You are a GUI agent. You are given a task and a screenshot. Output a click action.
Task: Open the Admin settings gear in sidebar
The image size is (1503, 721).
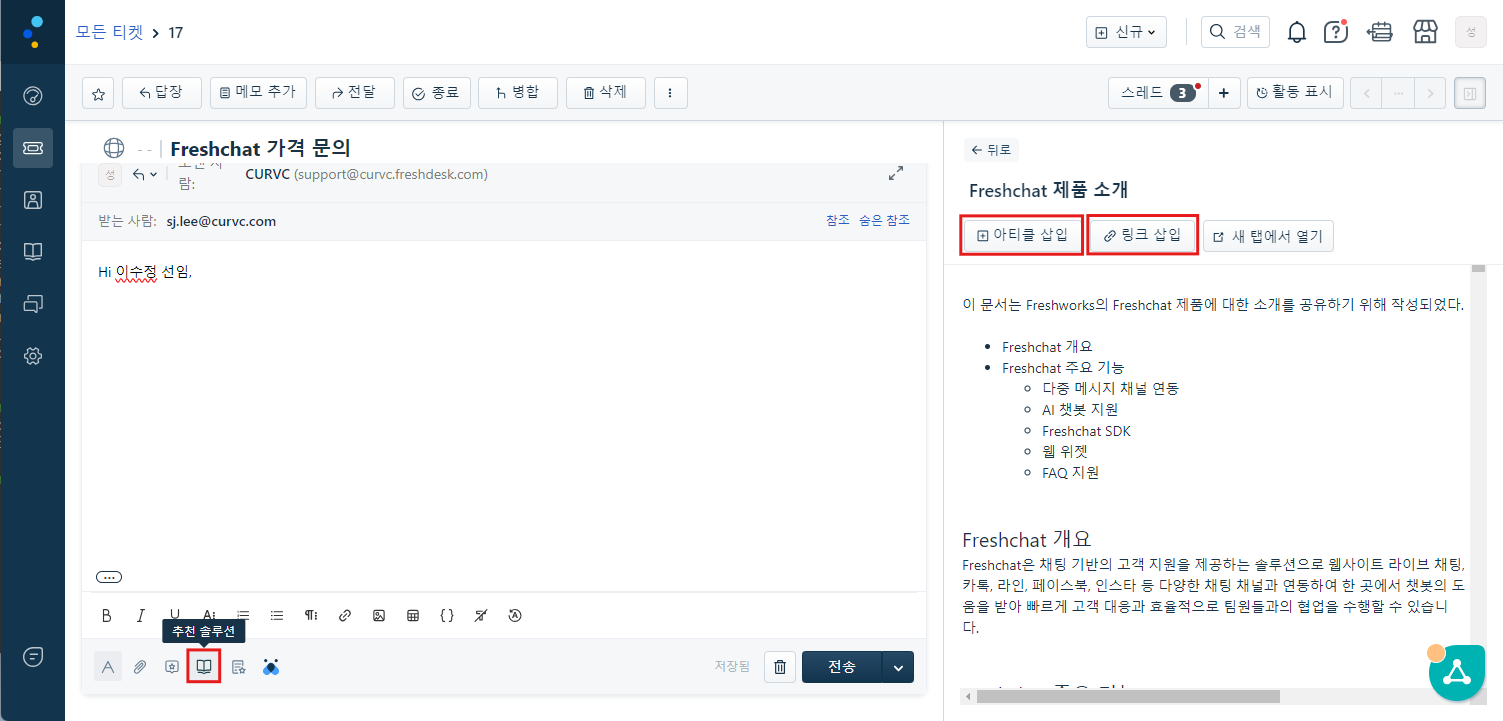pos(33,356)
